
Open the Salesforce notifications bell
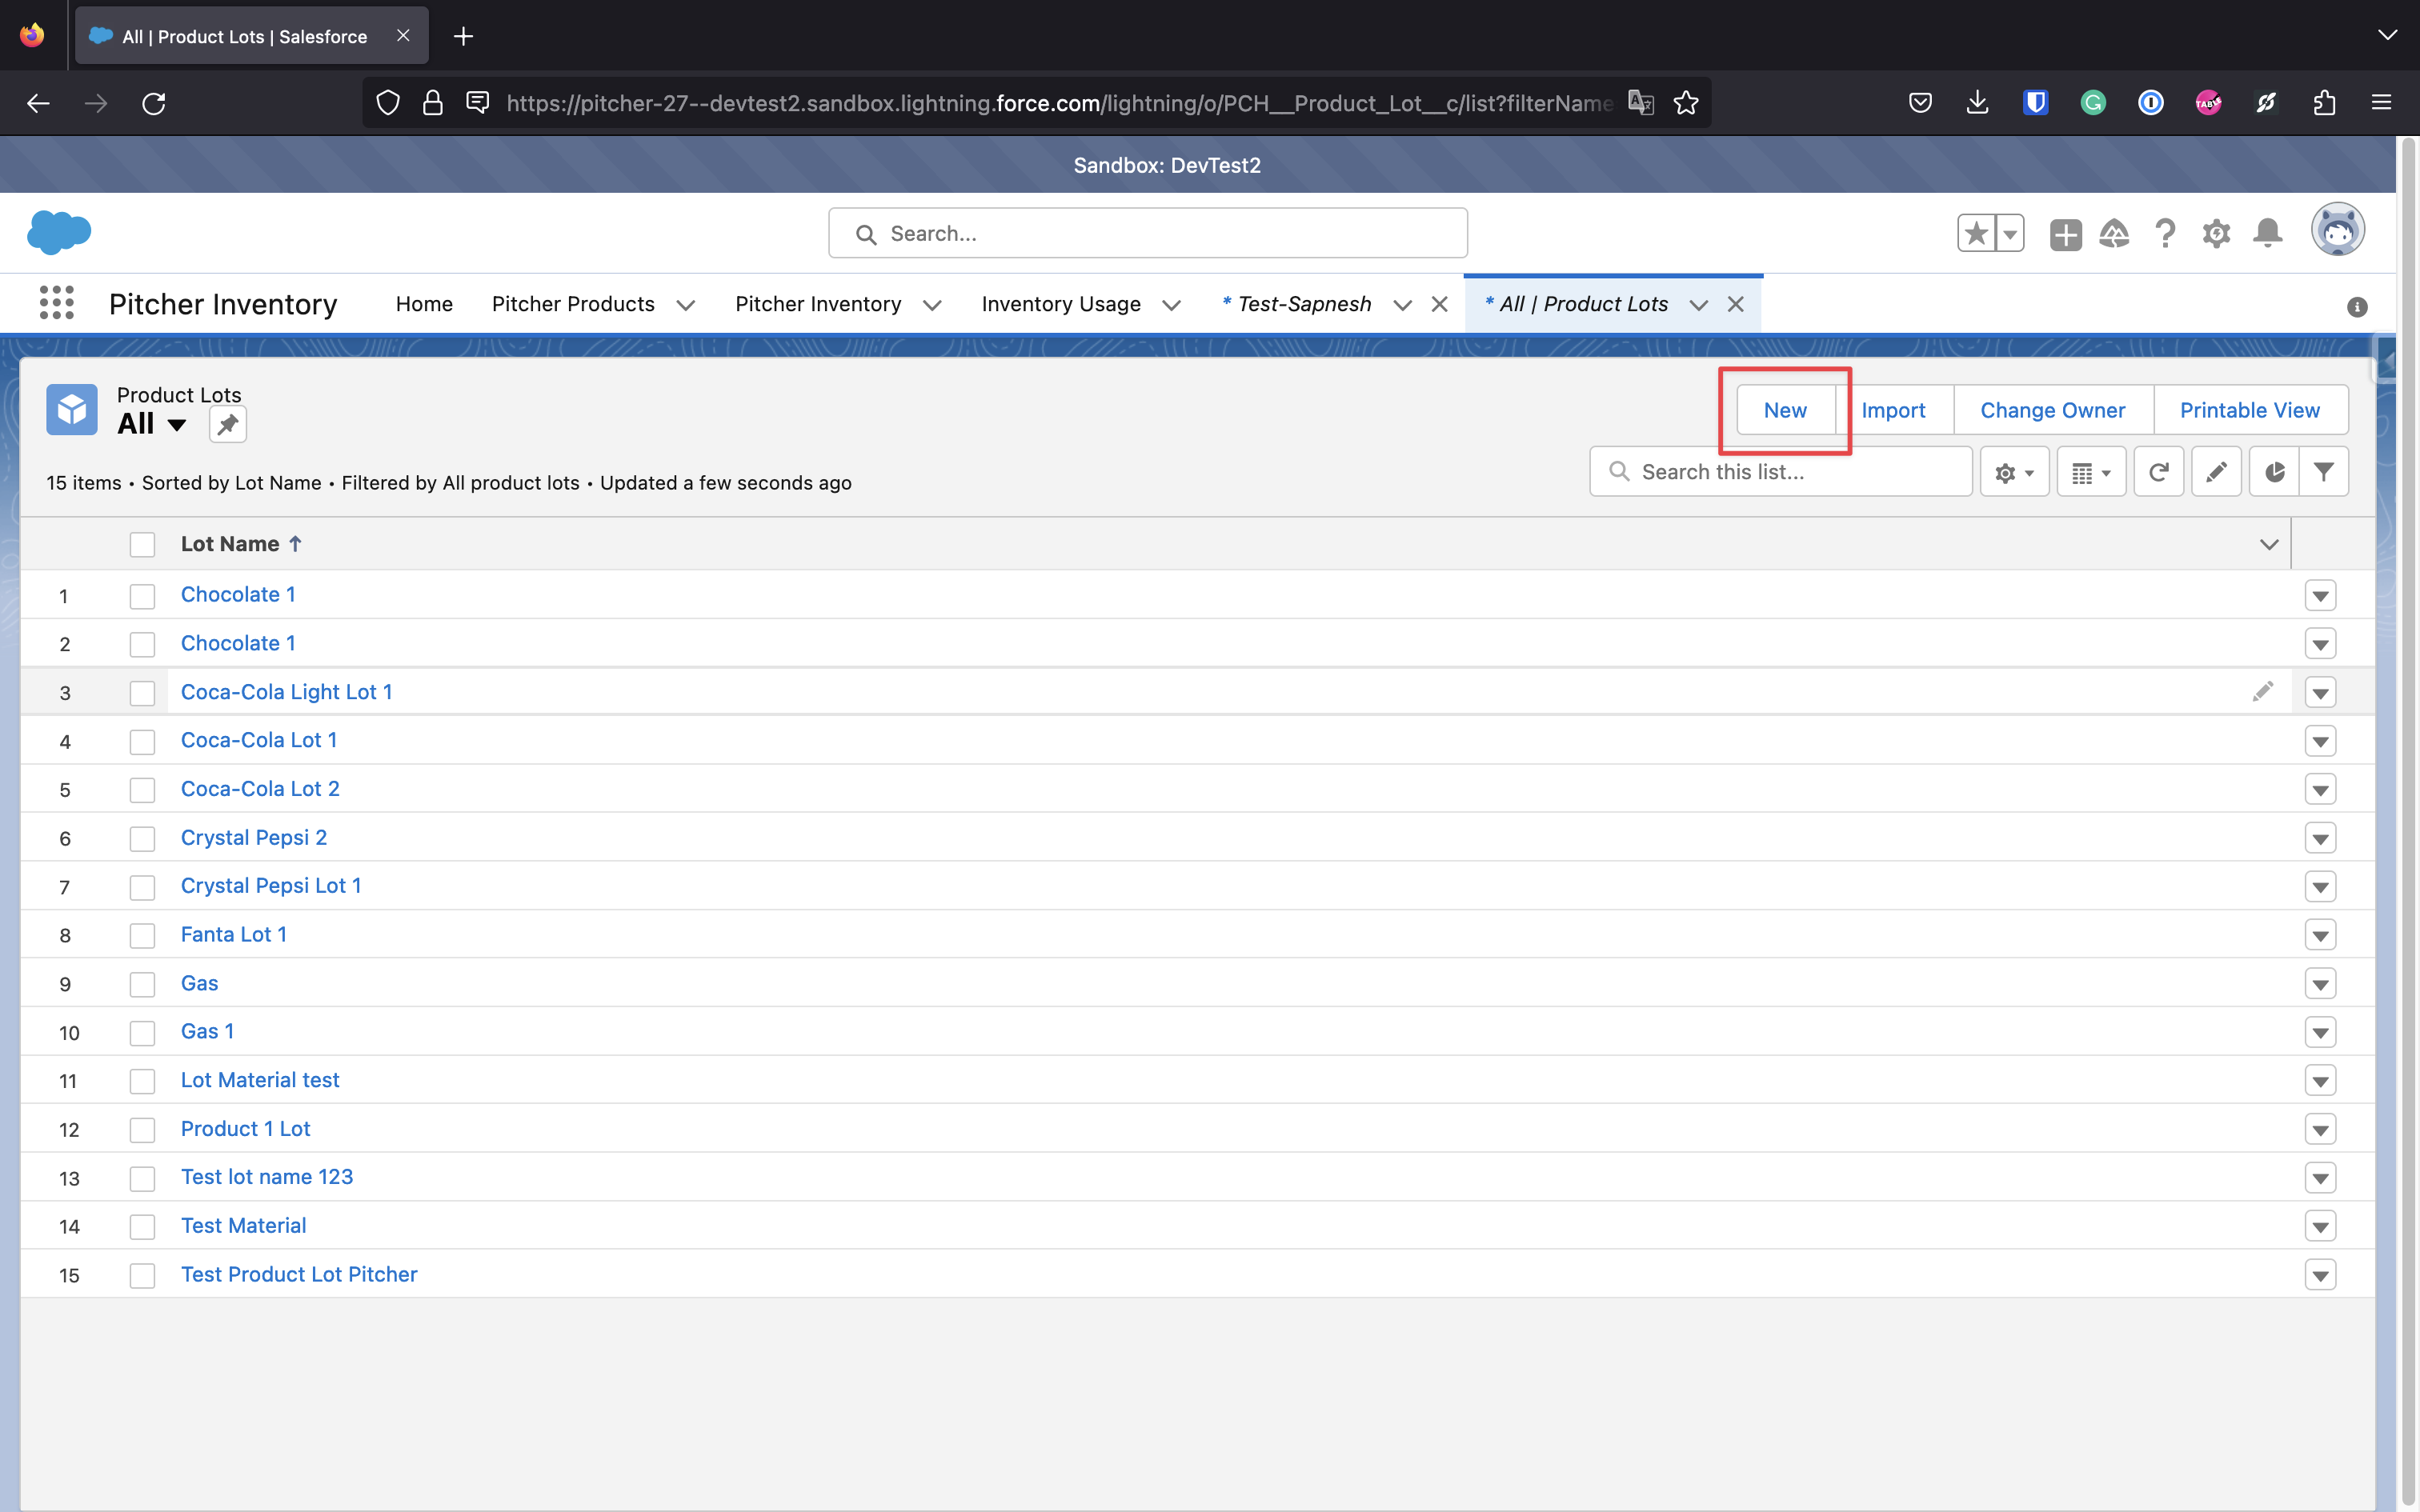click(2267, 234)
